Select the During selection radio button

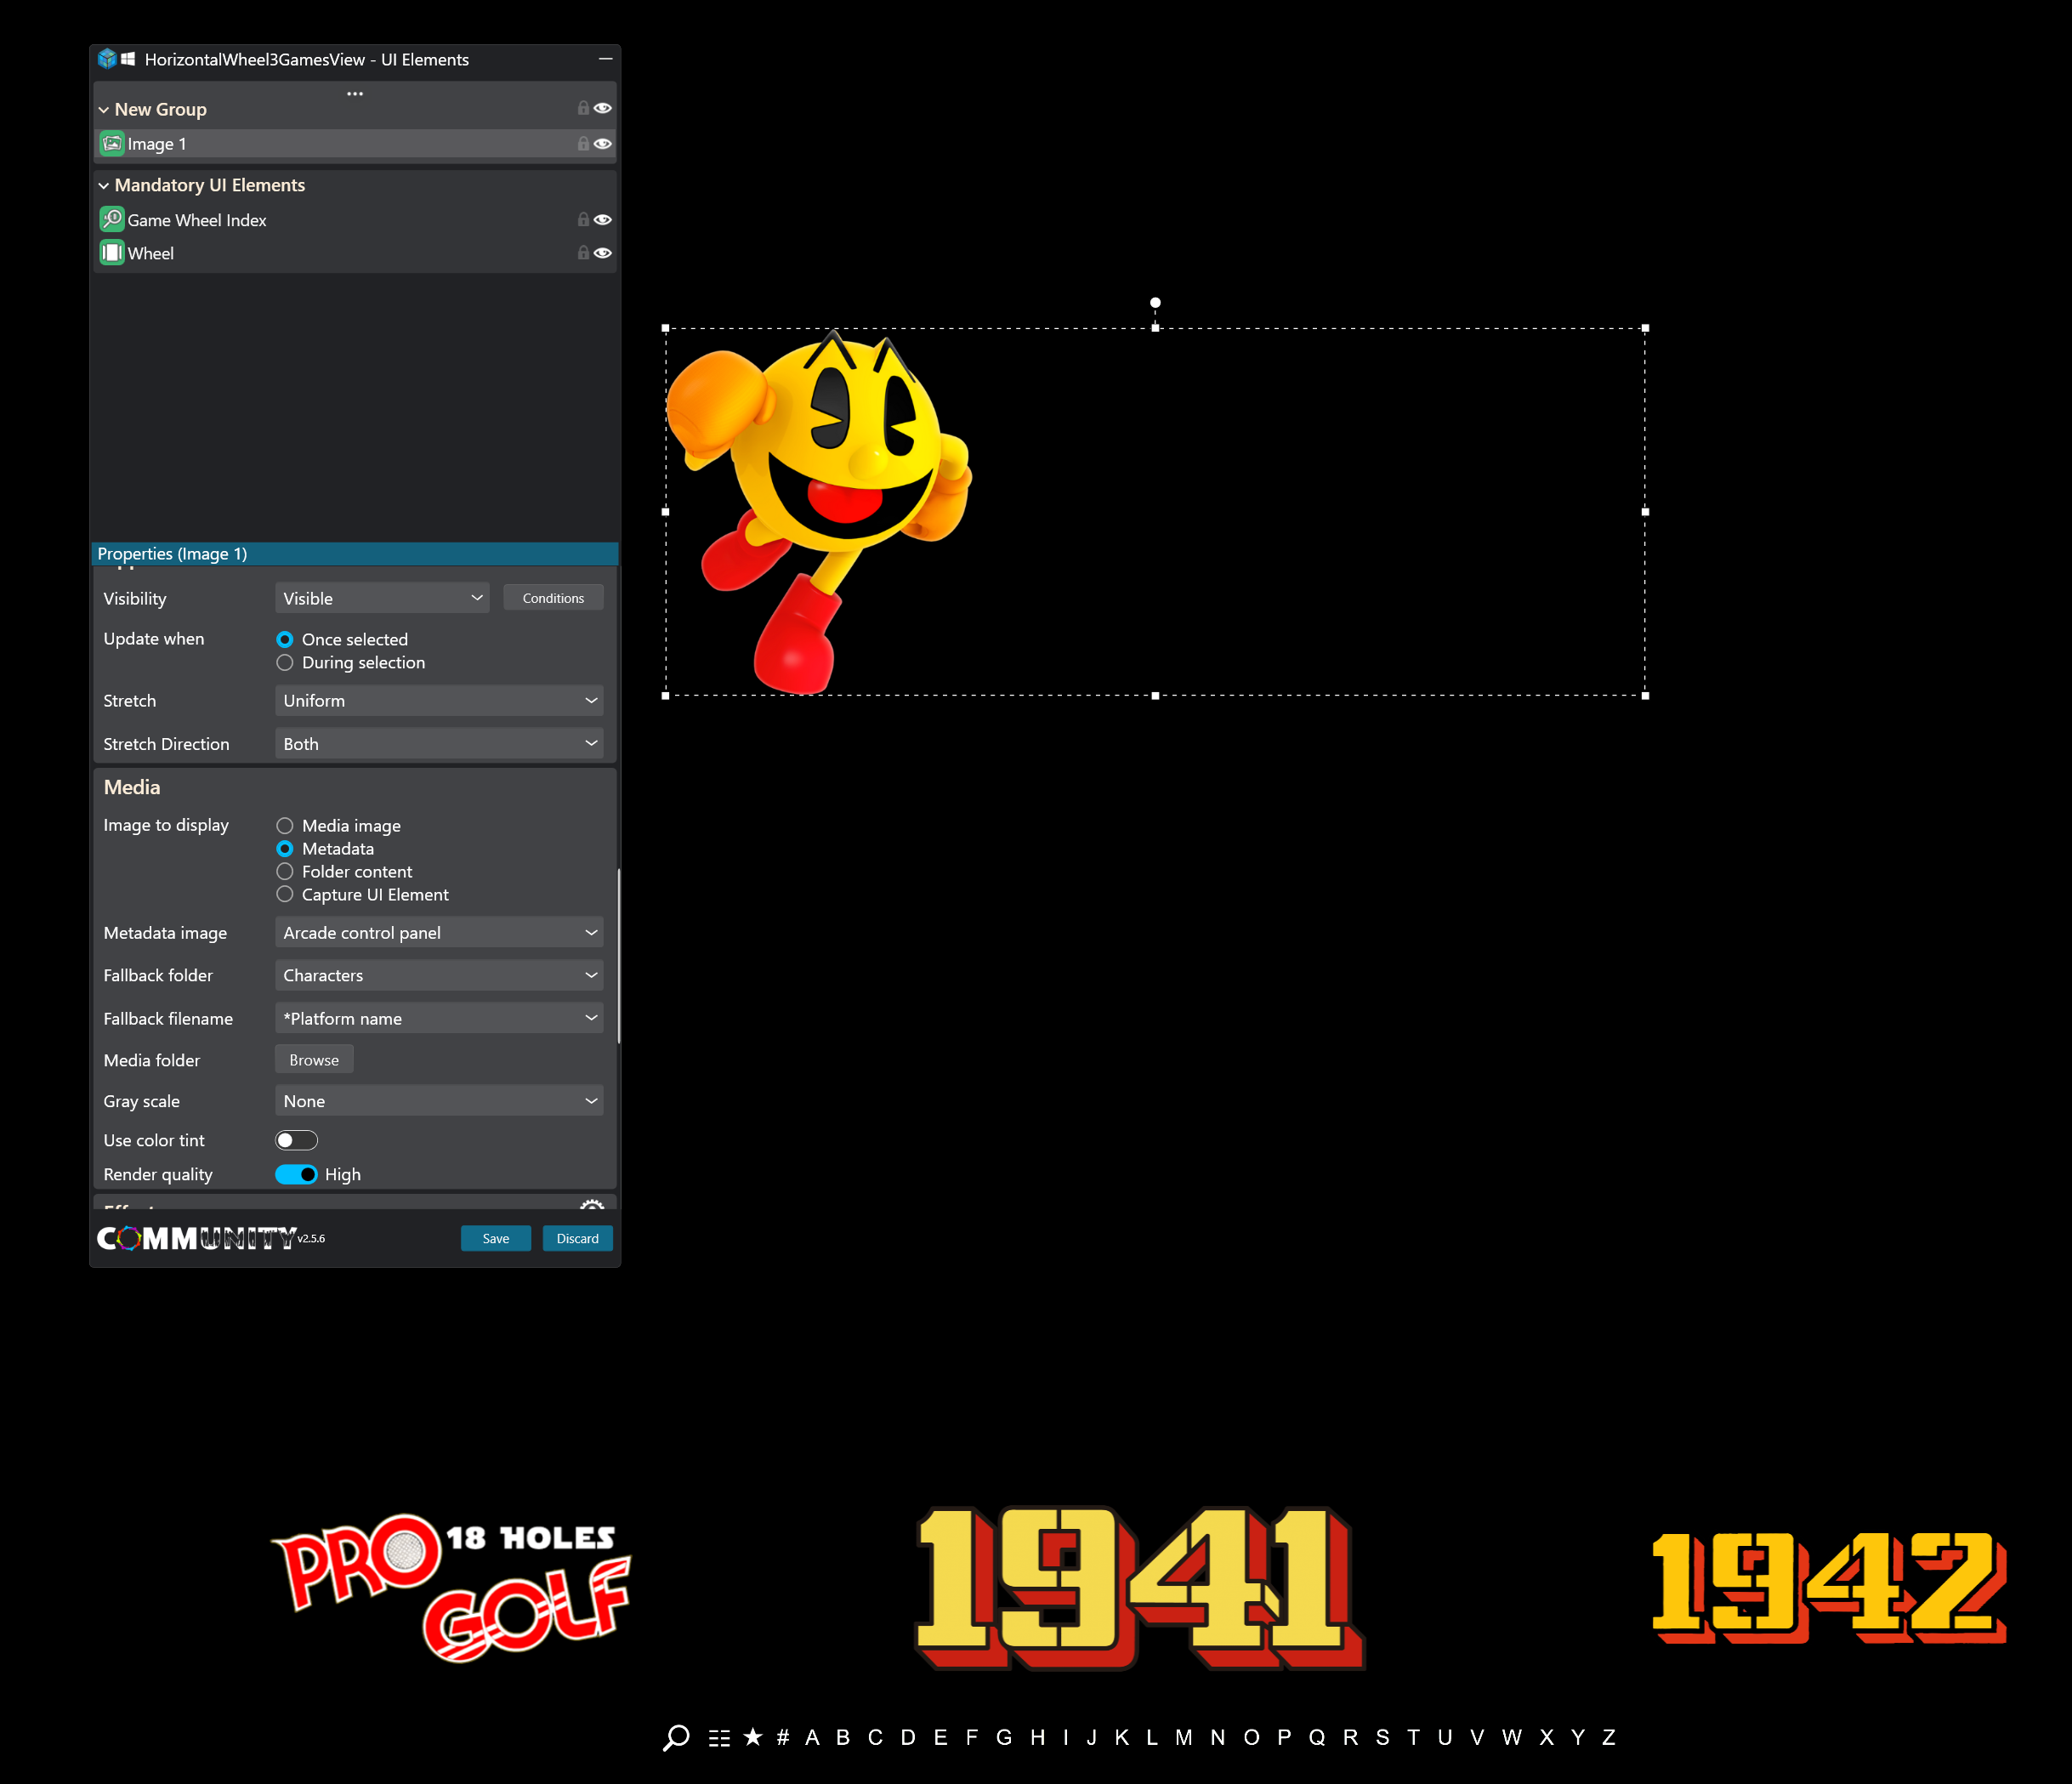[285, 663]
